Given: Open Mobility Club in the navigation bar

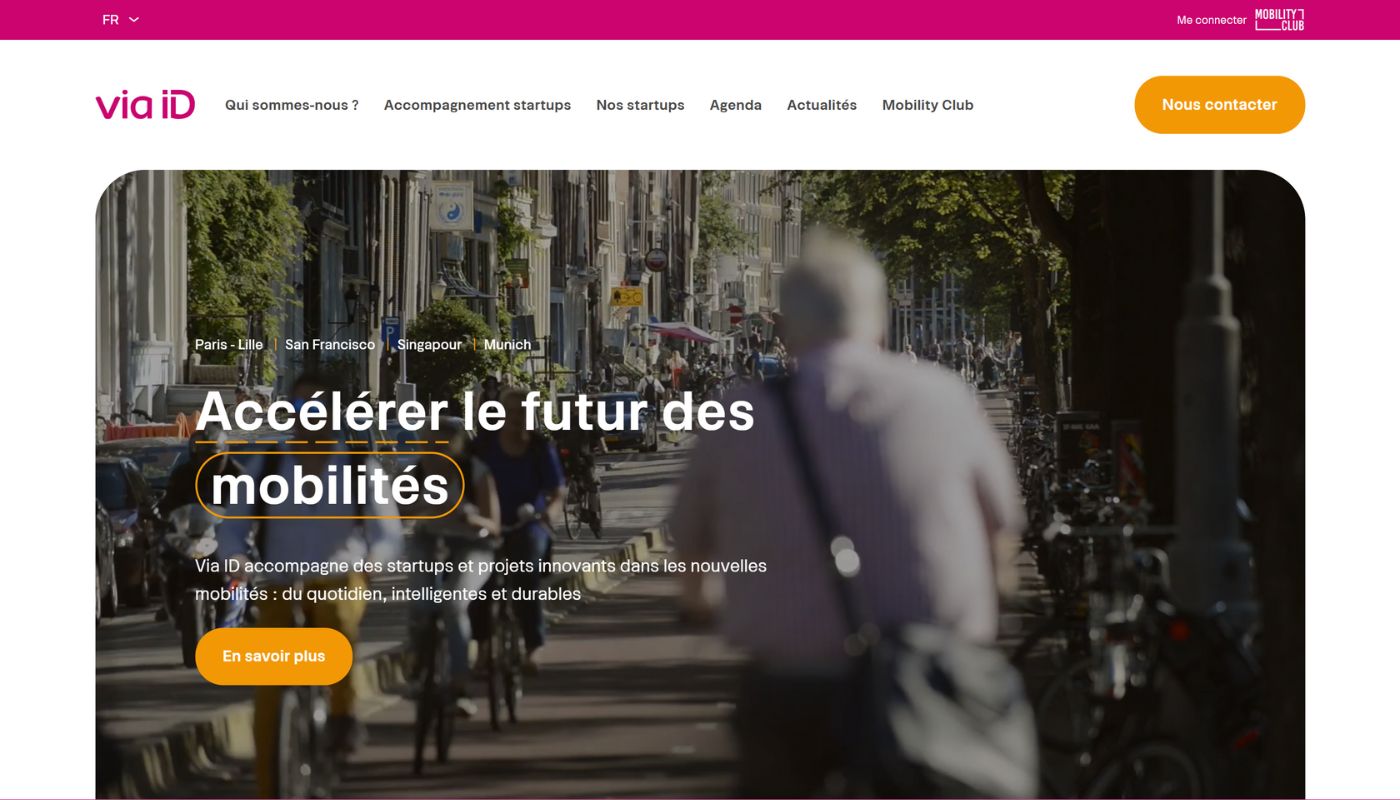Looking at the screenshot, I should tap(928, 105).
